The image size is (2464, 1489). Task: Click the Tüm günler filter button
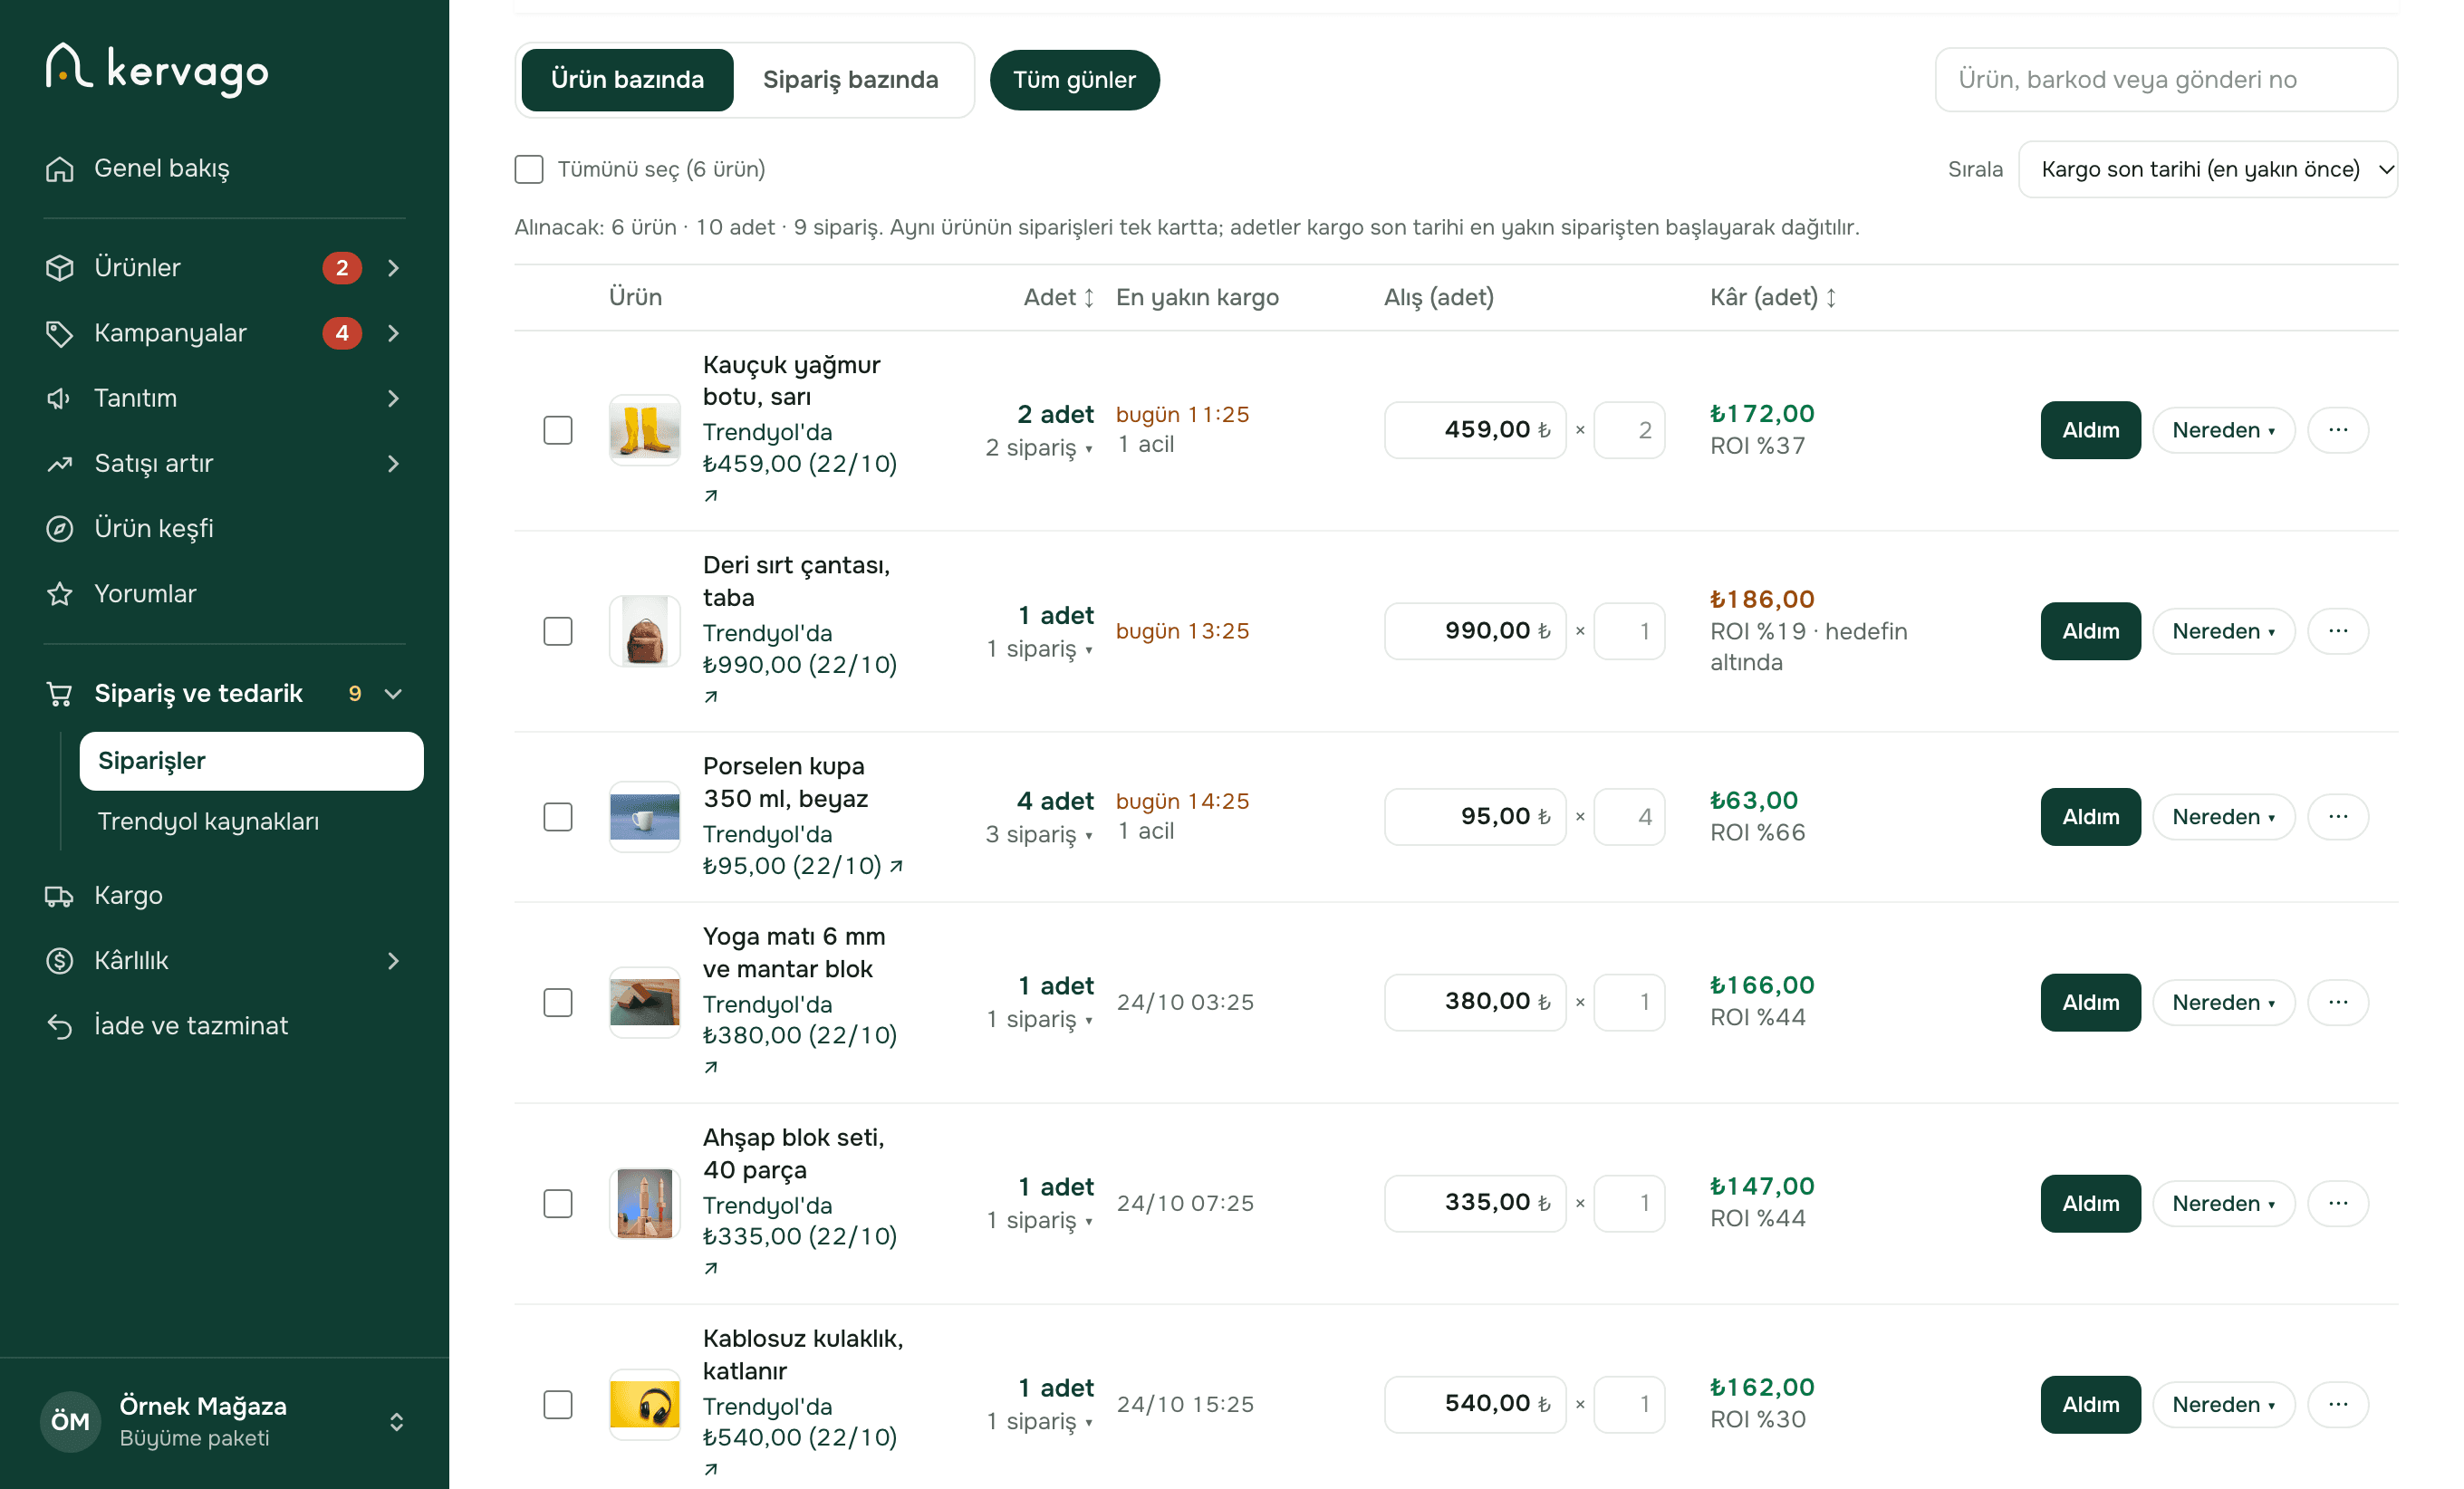(x=1074, y=80)
